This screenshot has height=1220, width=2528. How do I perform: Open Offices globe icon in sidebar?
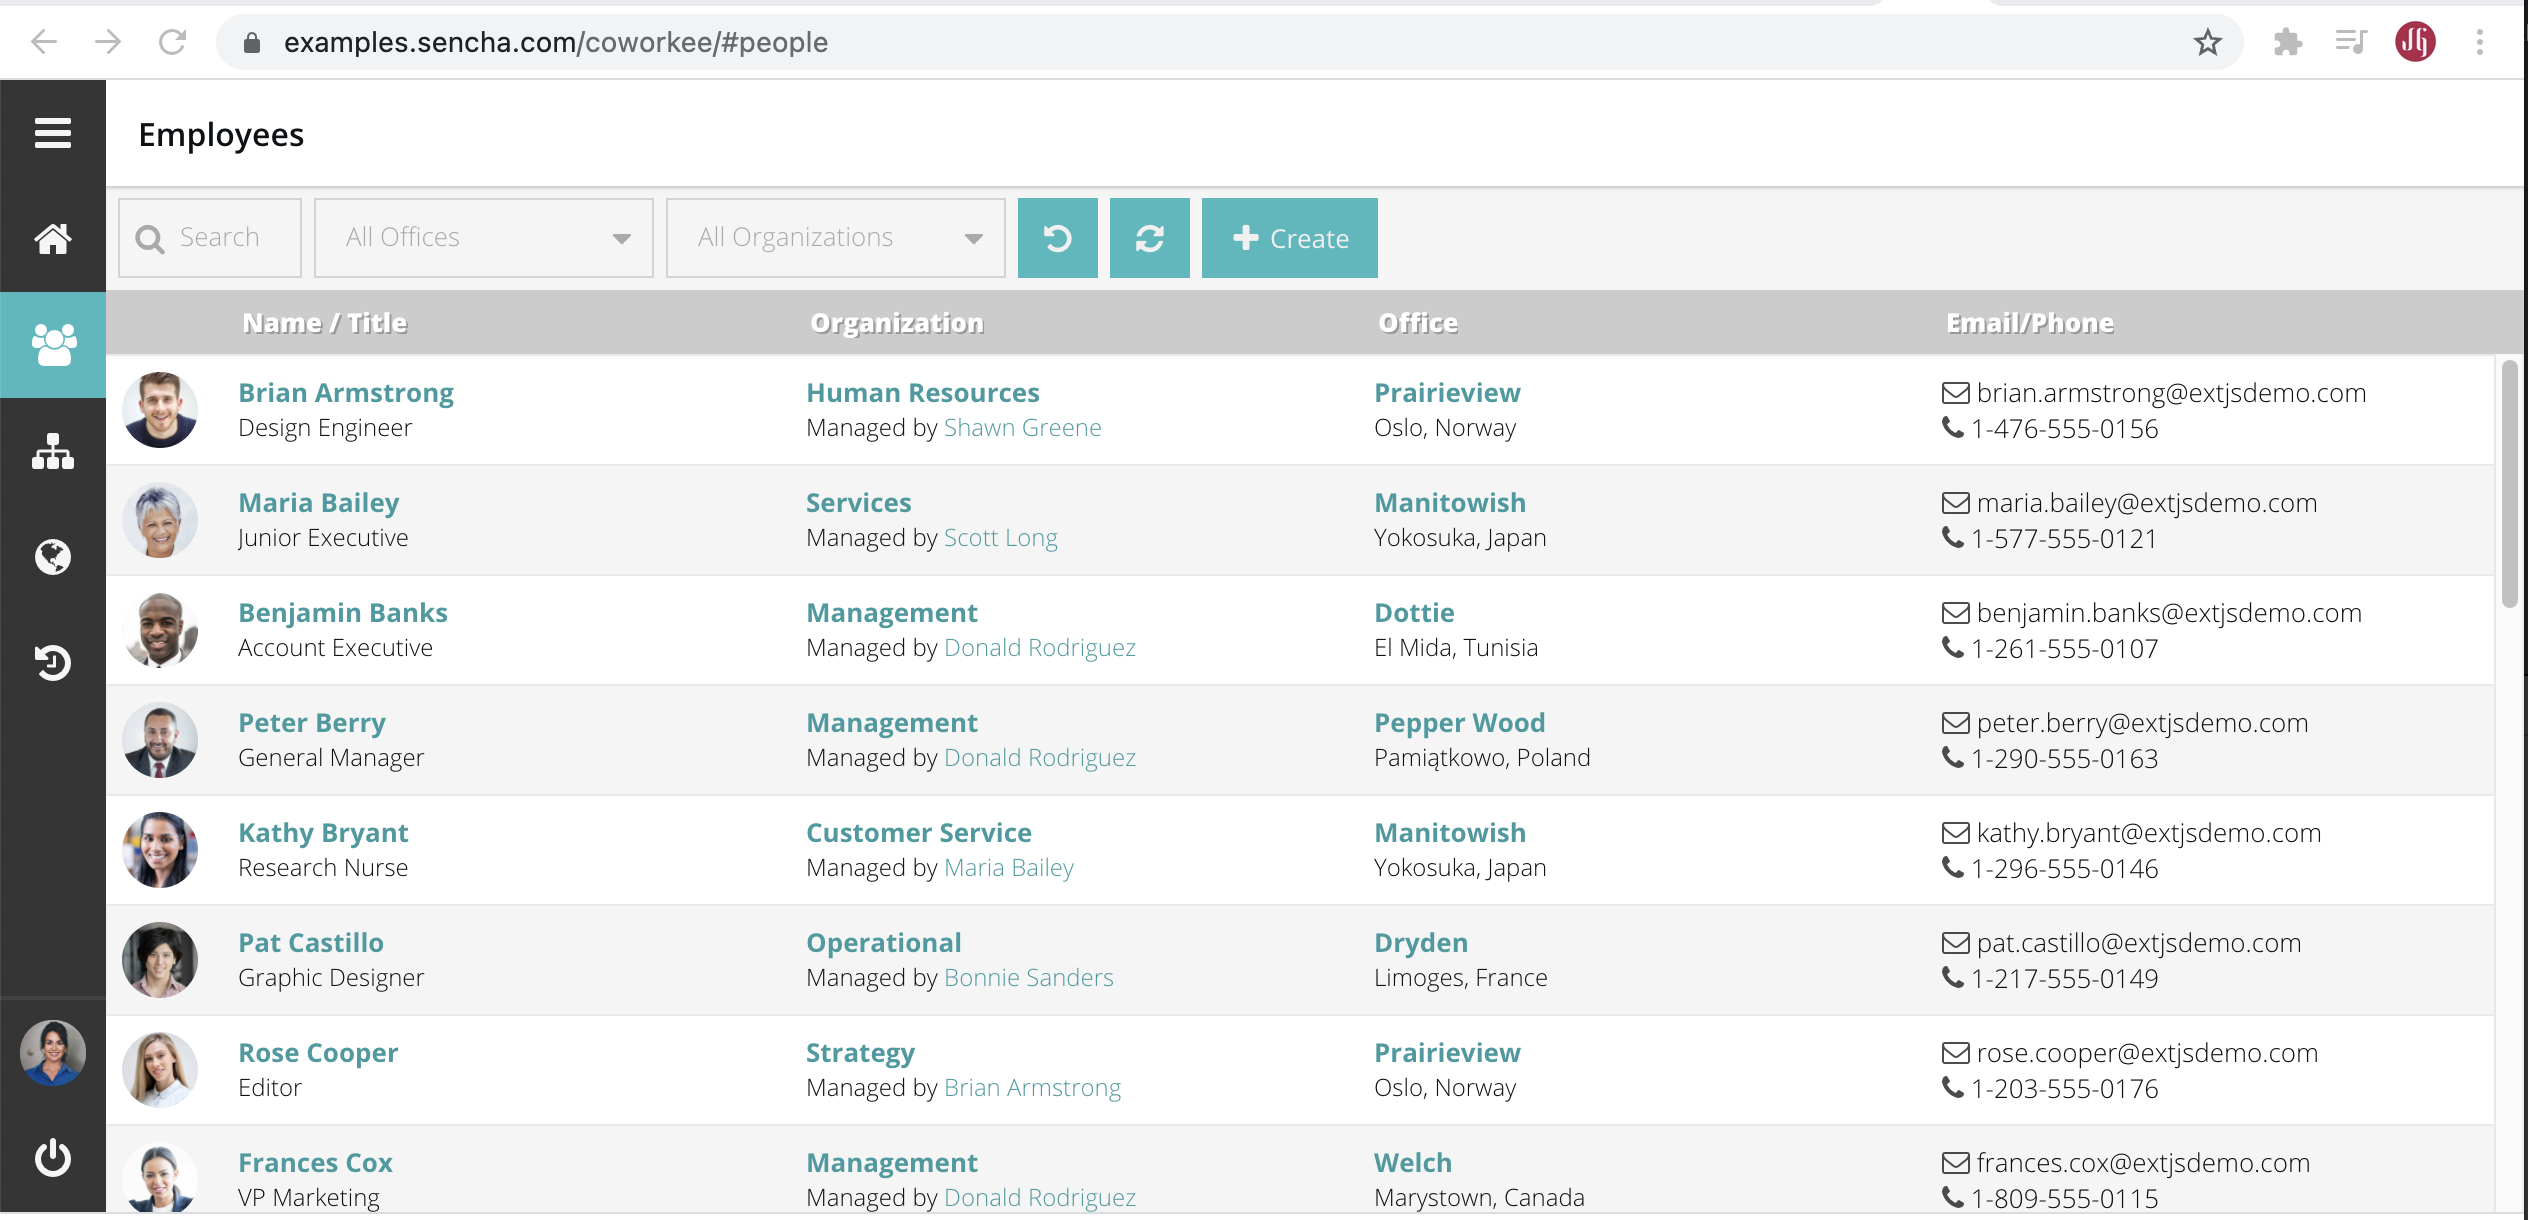(52, 557)
